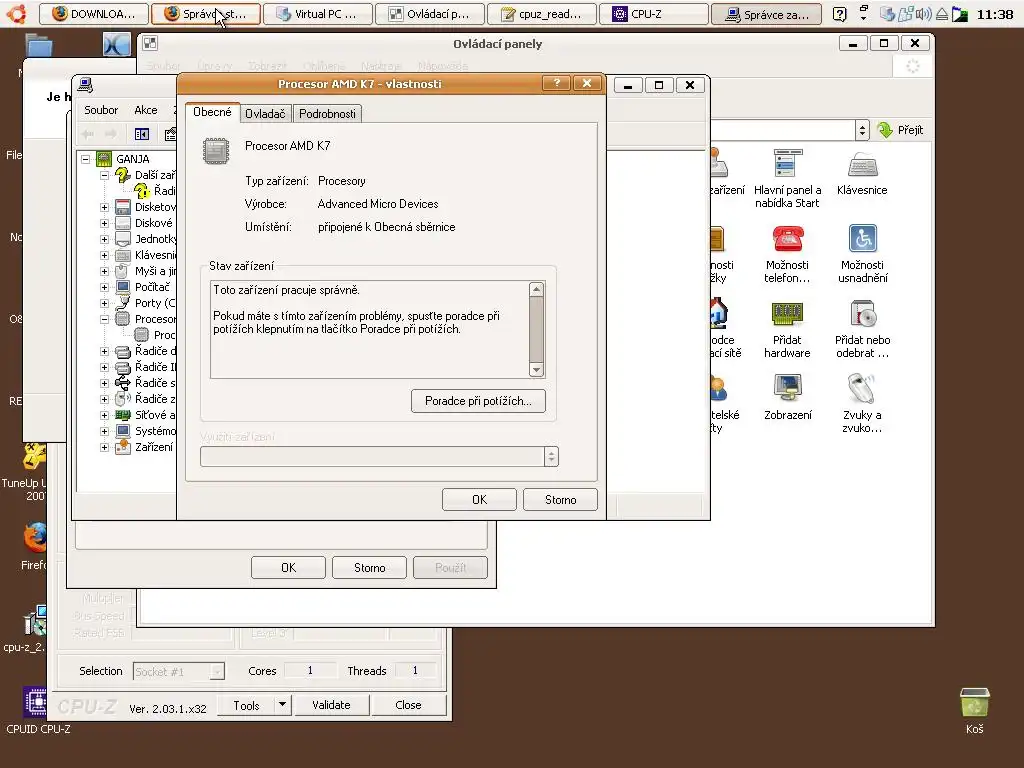Screen dimensions: 1024x768
Task: Open the Přidat hardware icon
Action: [x=787, y=328]
